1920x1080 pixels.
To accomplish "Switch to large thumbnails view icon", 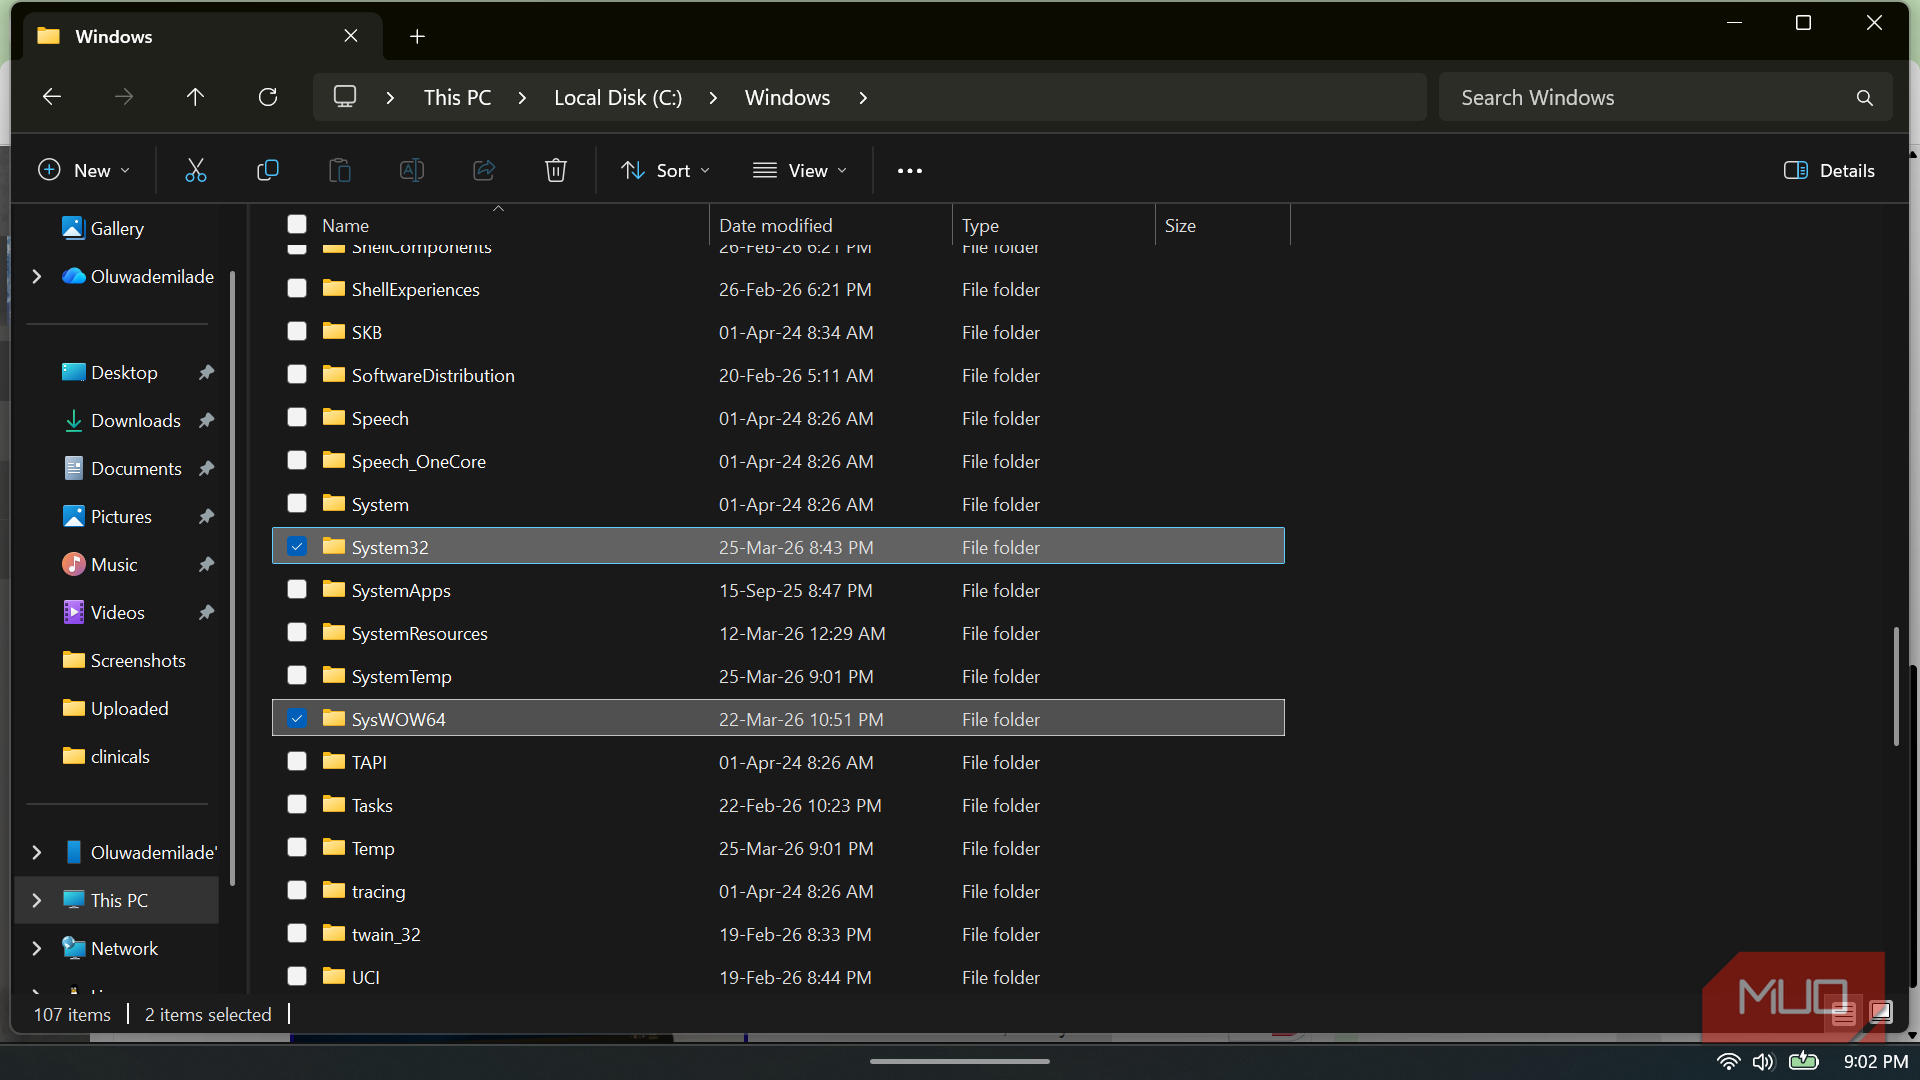I will pos(1881,1013).
